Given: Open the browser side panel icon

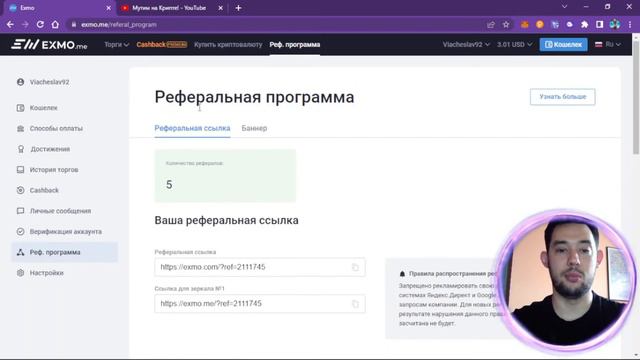Looking at the screenshot, I should (600, 24).
